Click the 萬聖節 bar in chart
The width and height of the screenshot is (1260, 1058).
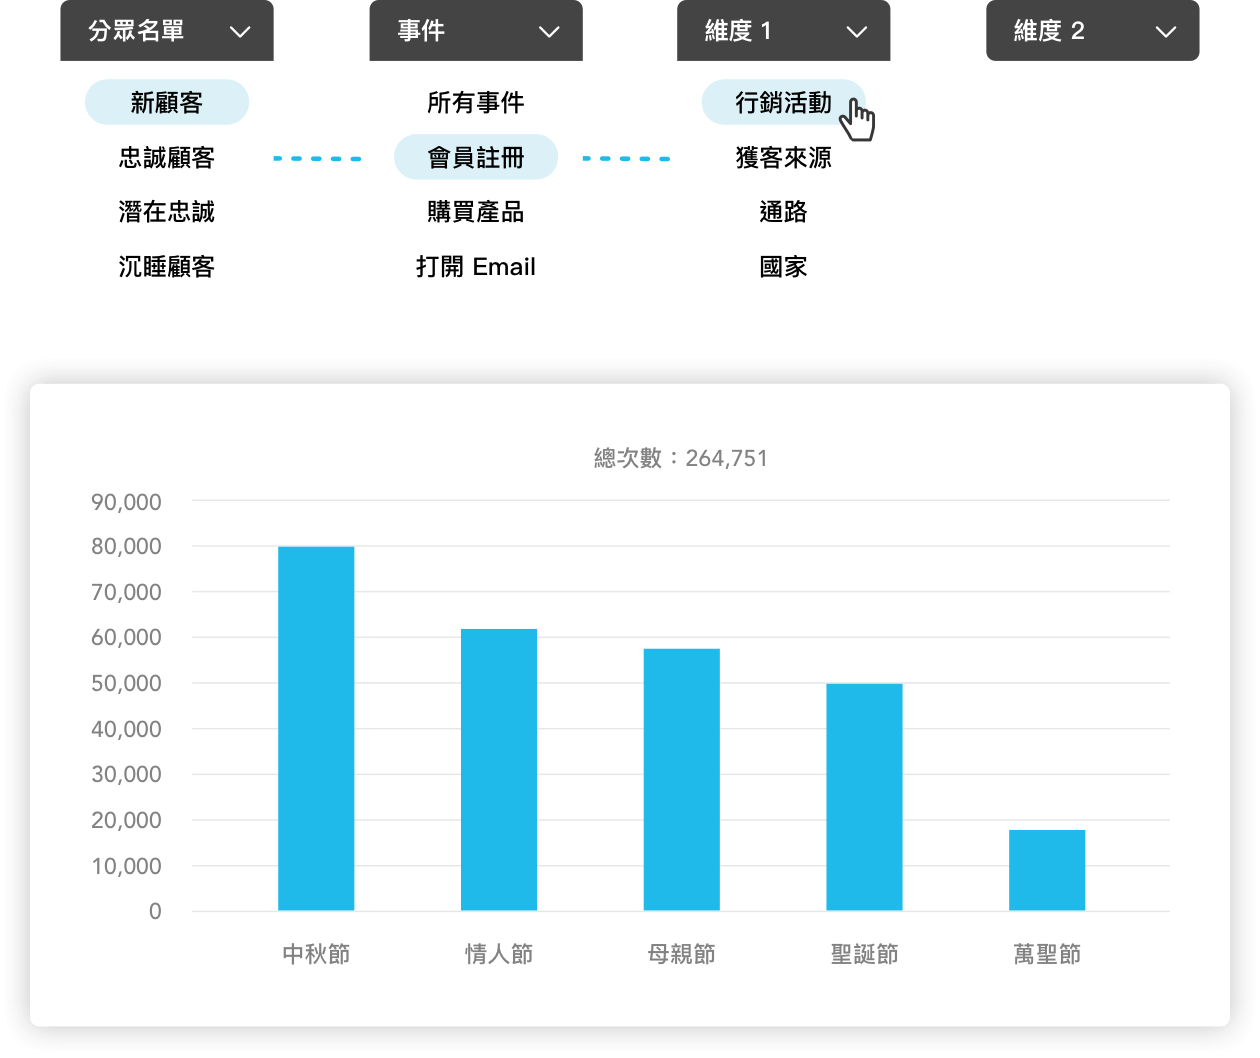click(x=1047, y=870)
